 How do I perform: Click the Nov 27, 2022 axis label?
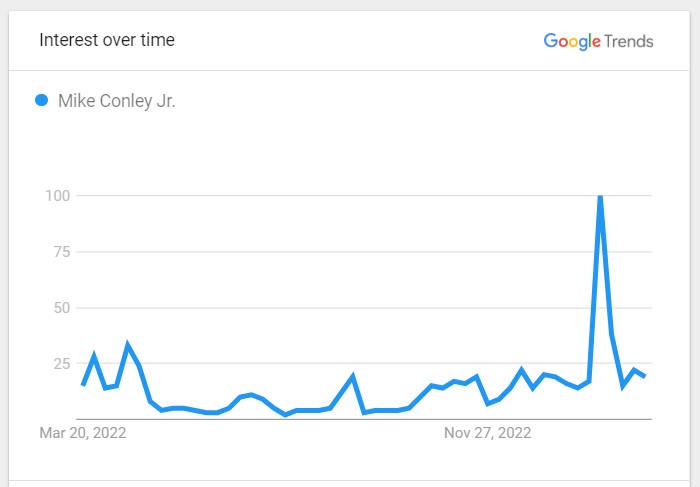488,433
